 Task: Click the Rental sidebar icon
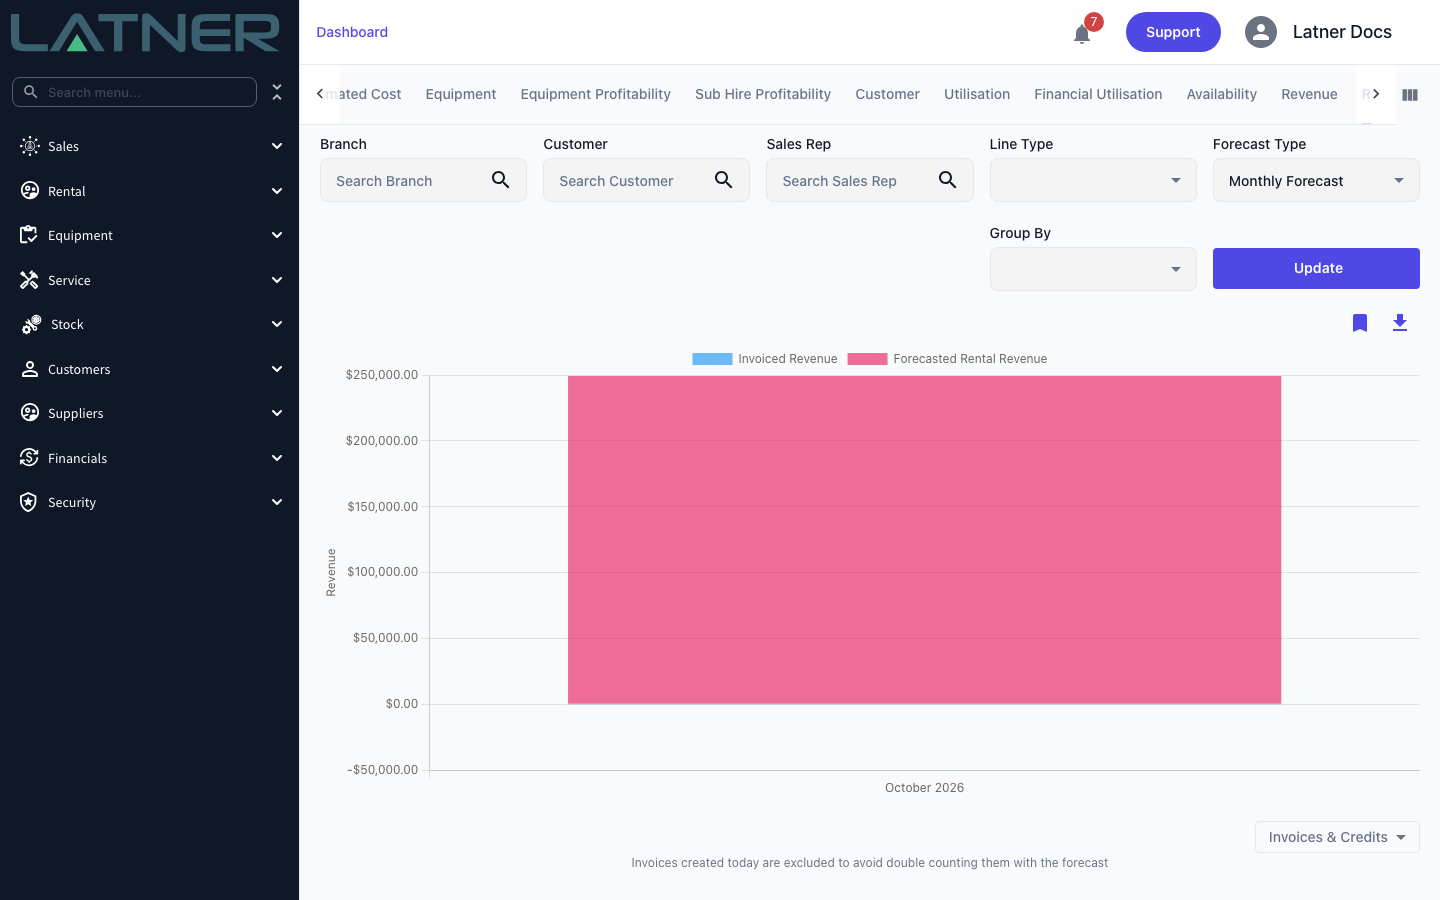click(x=30, y=191)
